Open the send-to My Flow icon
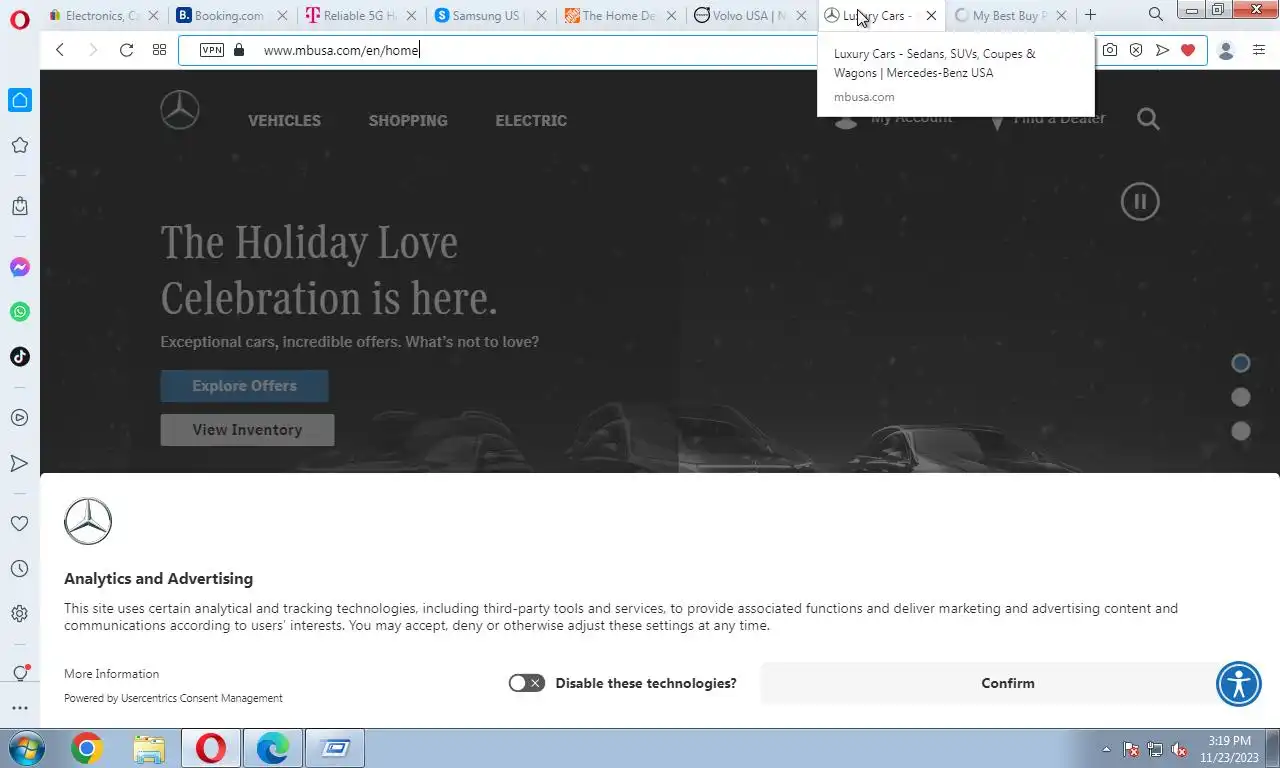 (x=1162, y=50)
